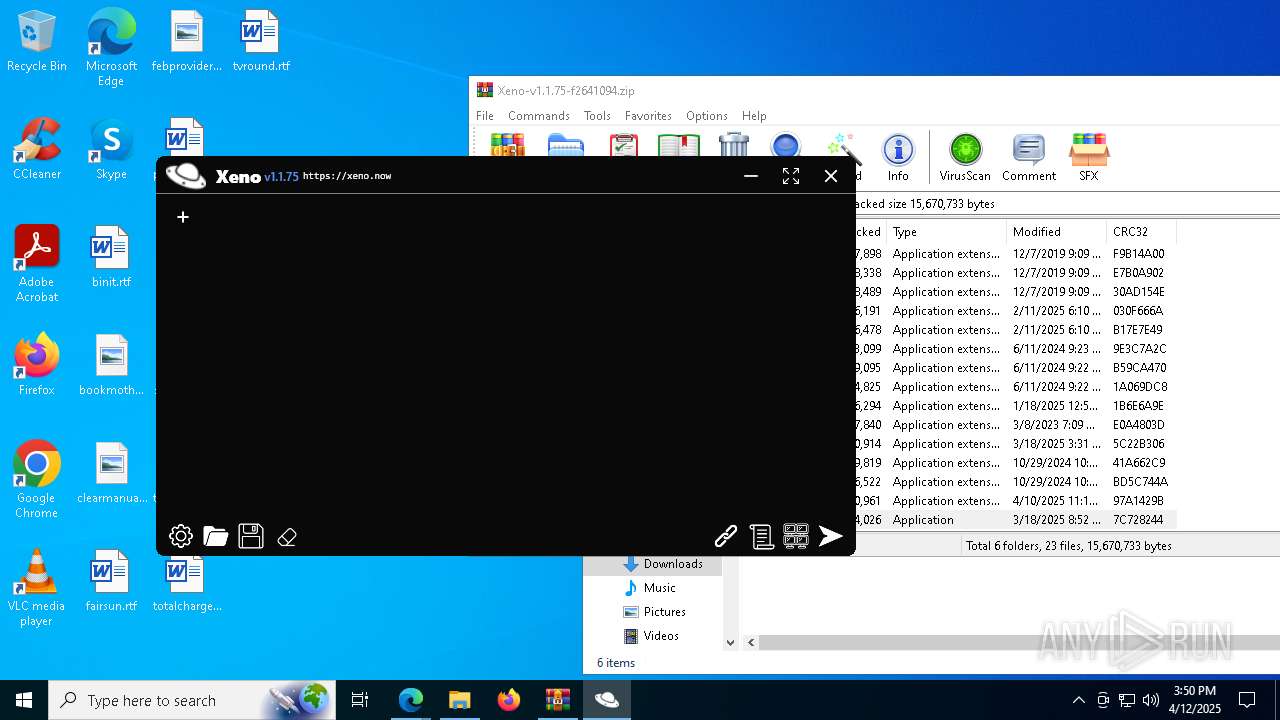Select CCleaner desktop shortcut
The width and height of the screenshot is (1280, 720).
[37, 149]
